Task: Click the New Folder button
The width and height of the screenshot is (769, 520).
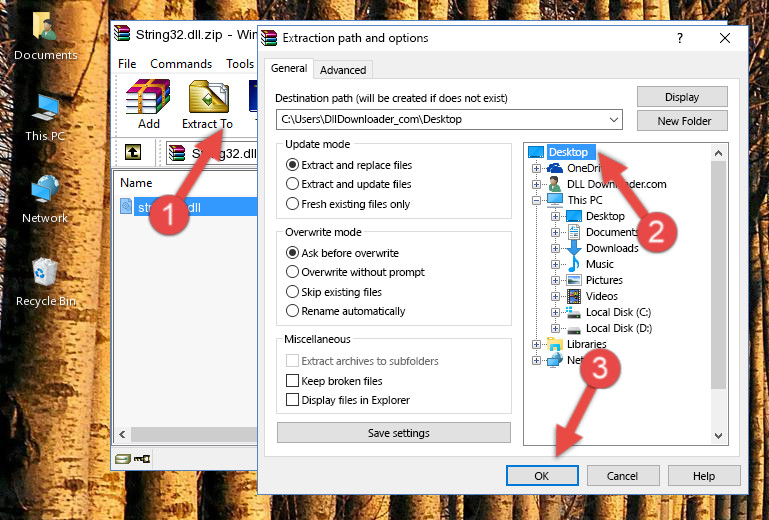Action: point(682,121)
